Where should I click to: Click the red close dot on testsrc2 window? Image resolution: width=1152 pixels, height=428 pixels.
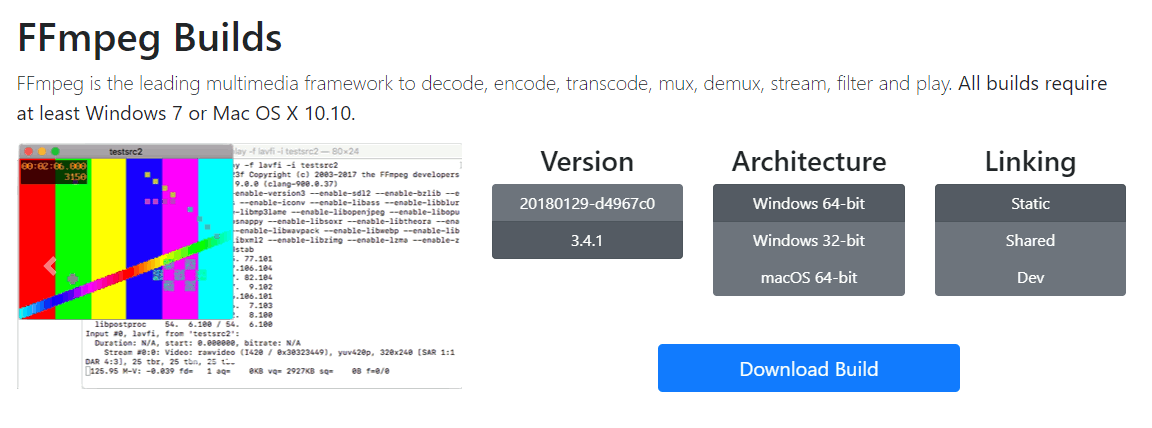29,151
